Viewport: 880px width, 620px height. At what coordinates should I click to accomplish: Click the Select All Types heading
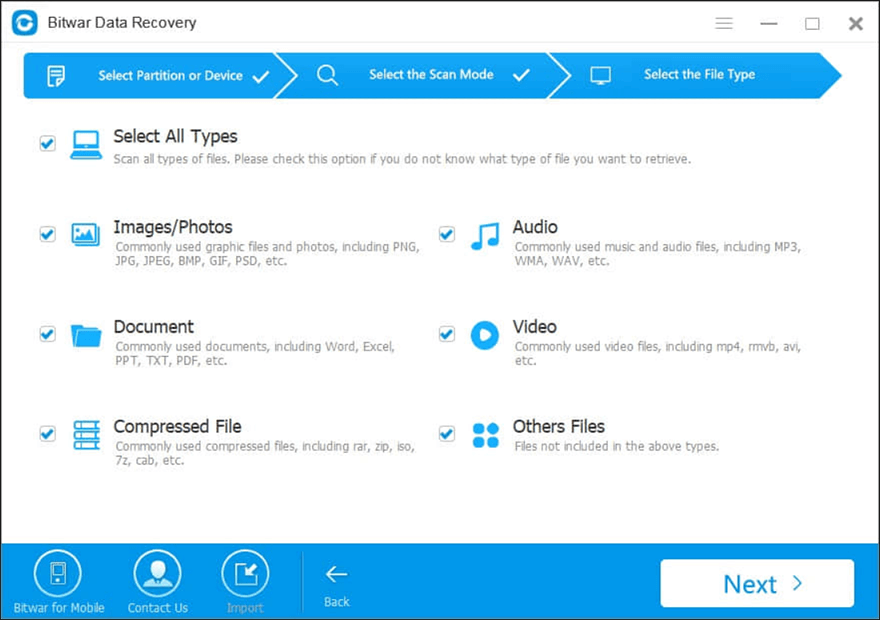pos(175,136)
